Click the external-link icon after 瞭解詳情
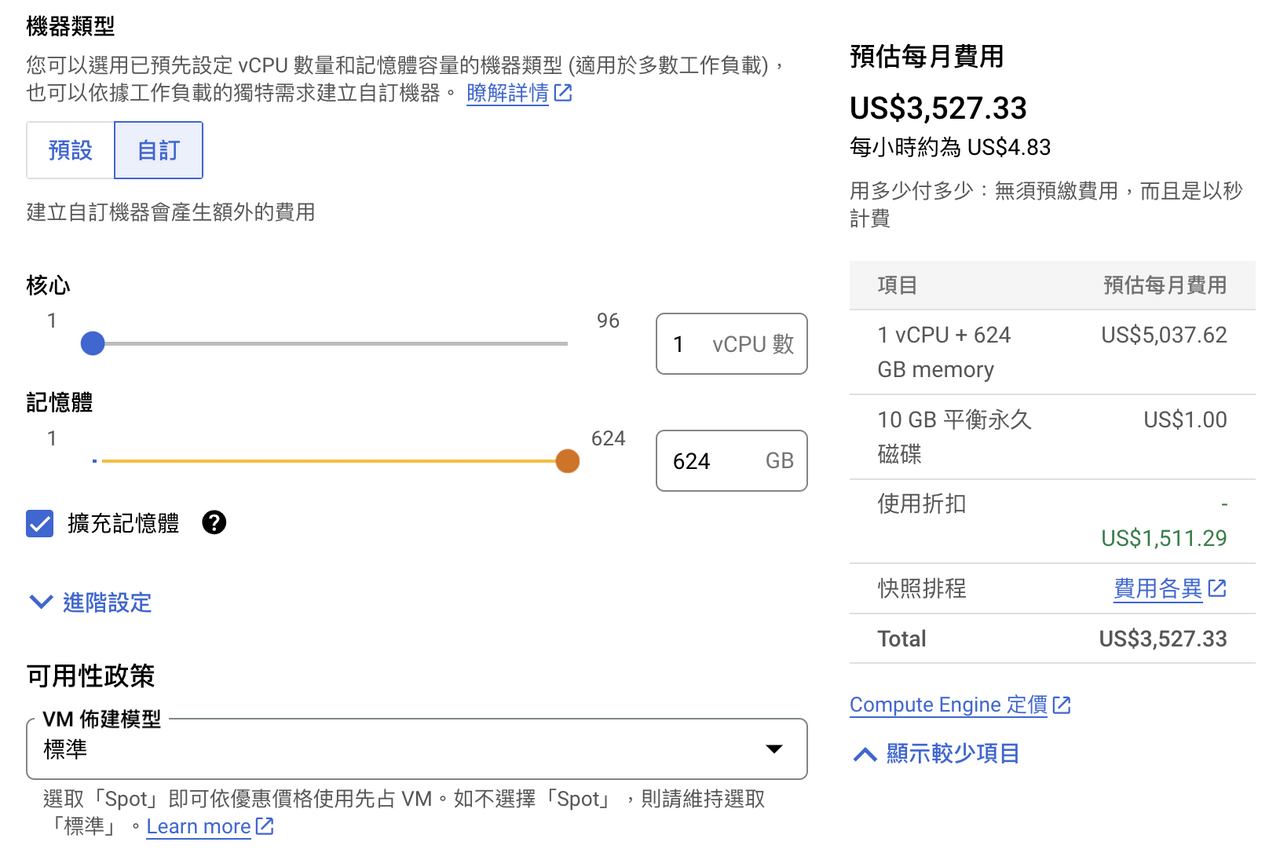The height and width of the screenshot is (861, 1280). pos(563,93)
